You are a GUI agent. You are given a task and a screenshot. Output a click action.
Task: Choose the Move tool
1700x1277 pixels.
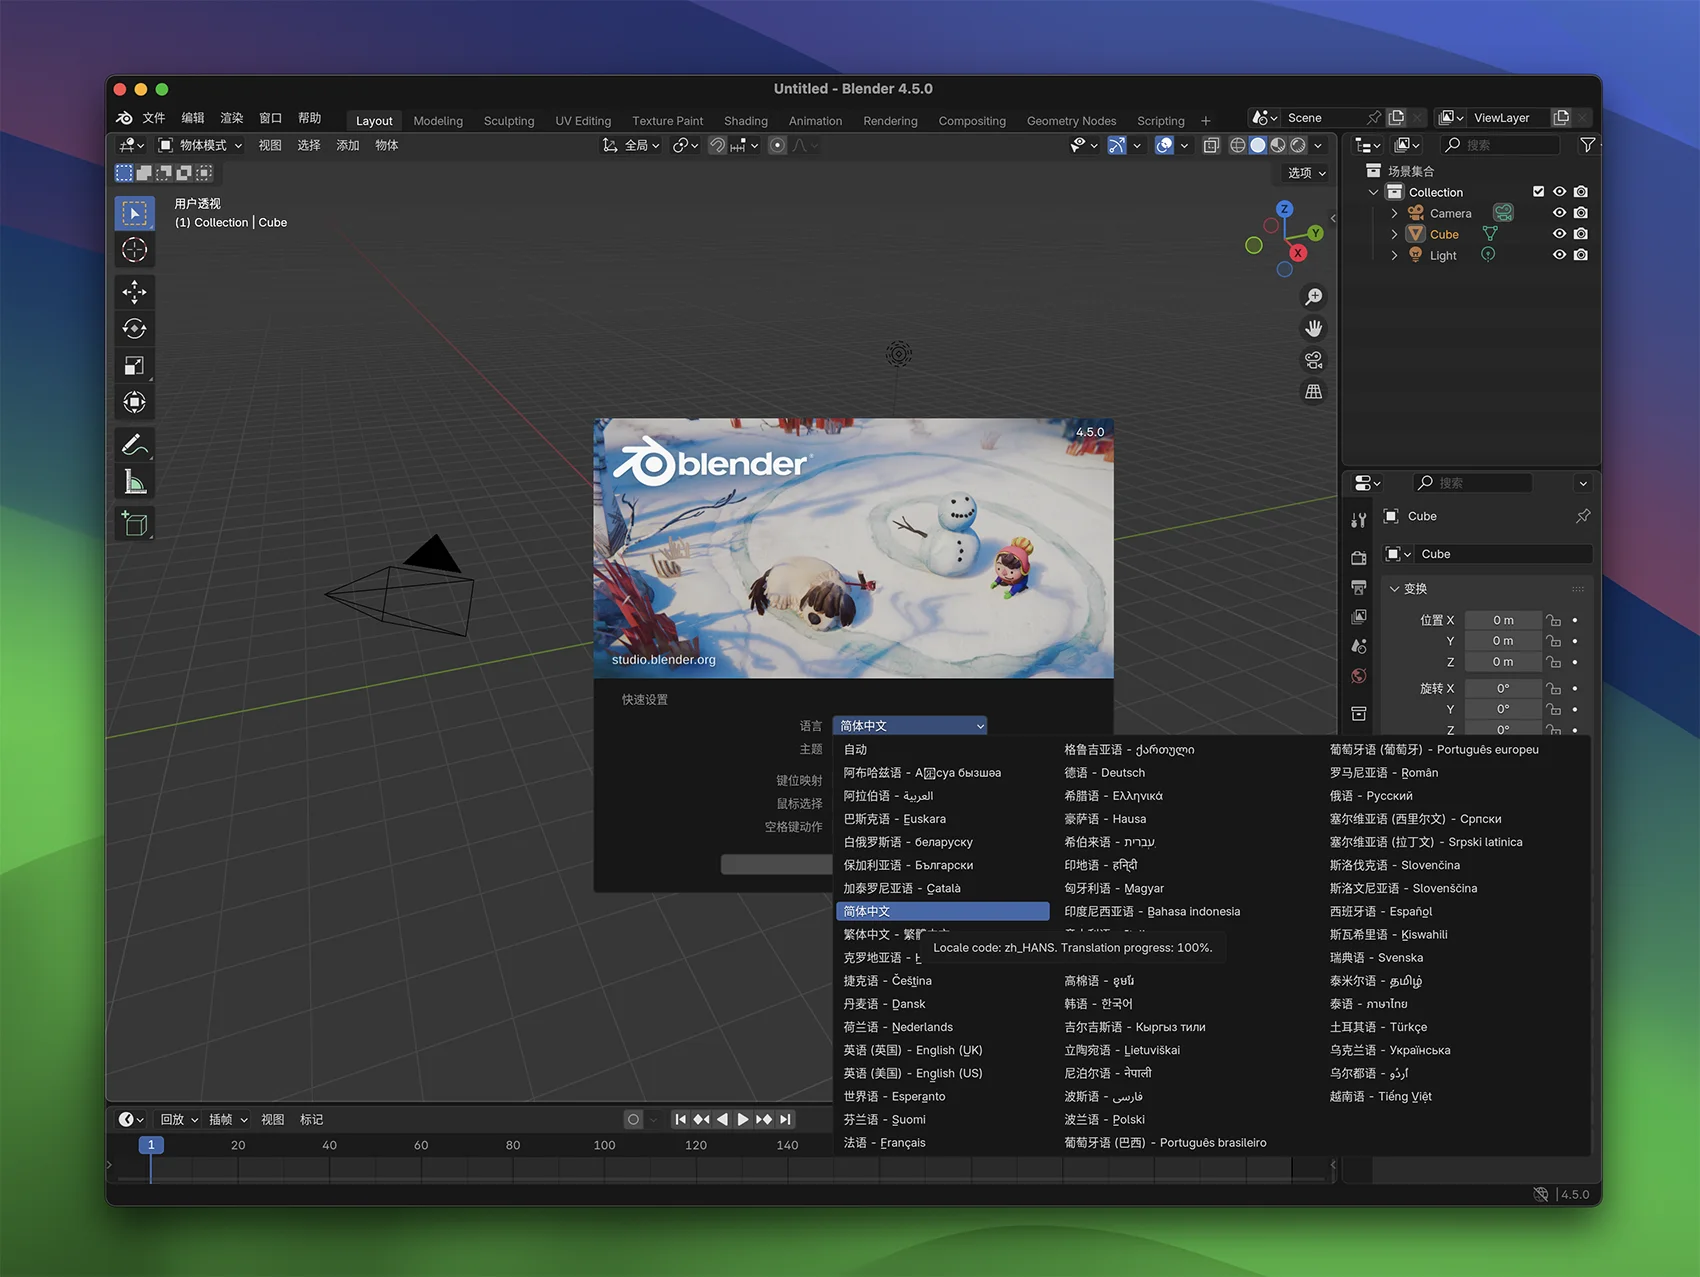(134, 292)
